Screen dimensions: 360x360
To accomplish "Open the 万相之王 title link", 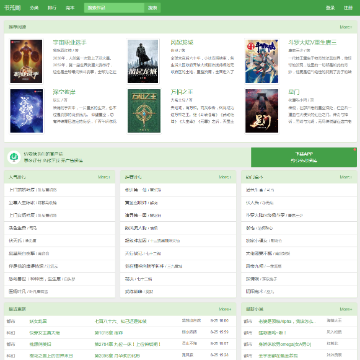I will coord(182,92).
